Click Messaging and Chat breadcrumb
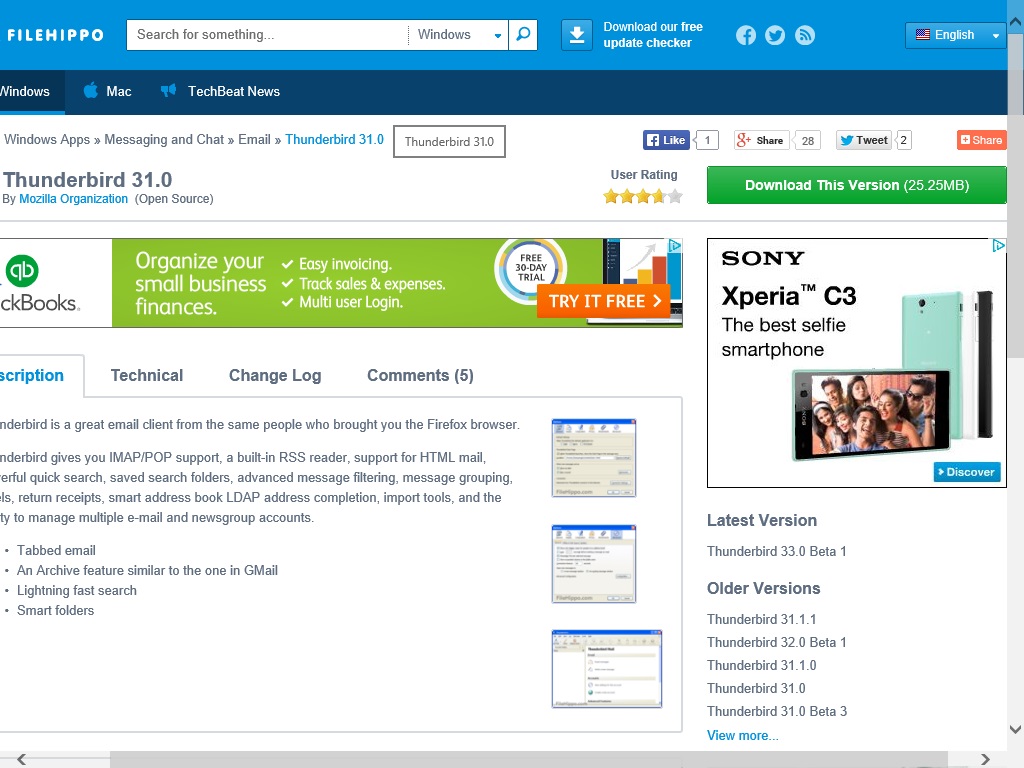This screenshot has height=768, width=1024. (164, 140)
